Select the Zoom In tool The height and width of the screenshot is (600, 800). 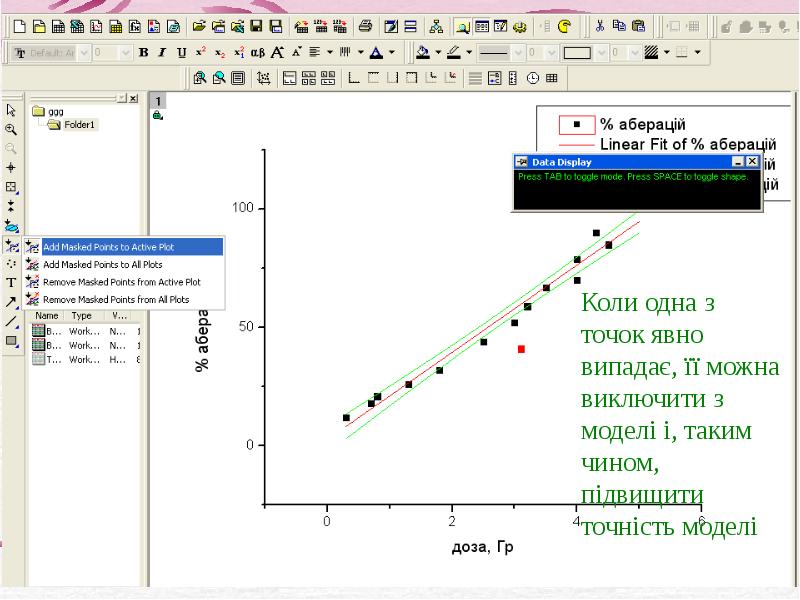click(11, 129)
